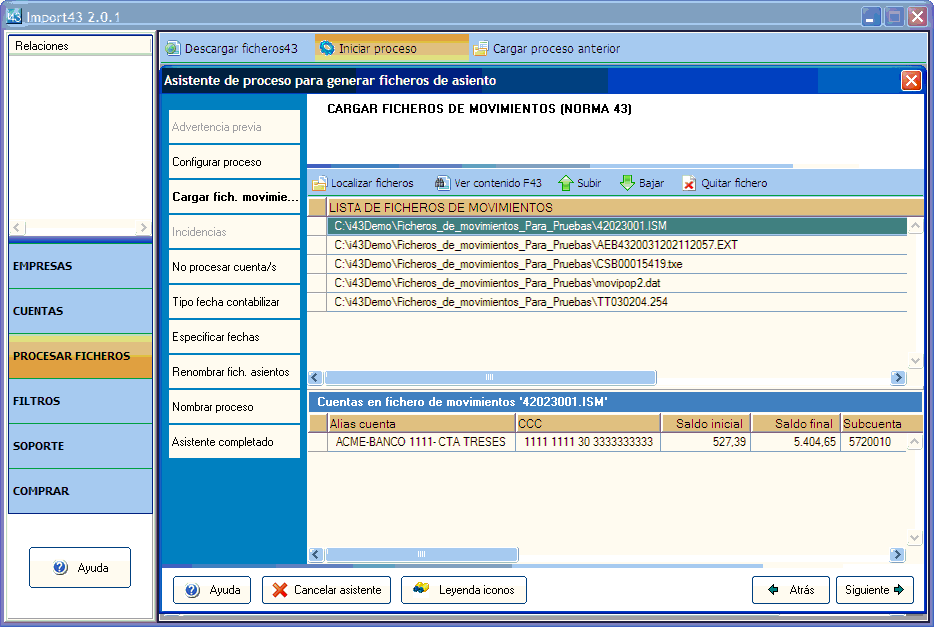Cancel the wizard with Cancelar asistente
This screenshot has height=627, width=934.
tap(326, 590)
